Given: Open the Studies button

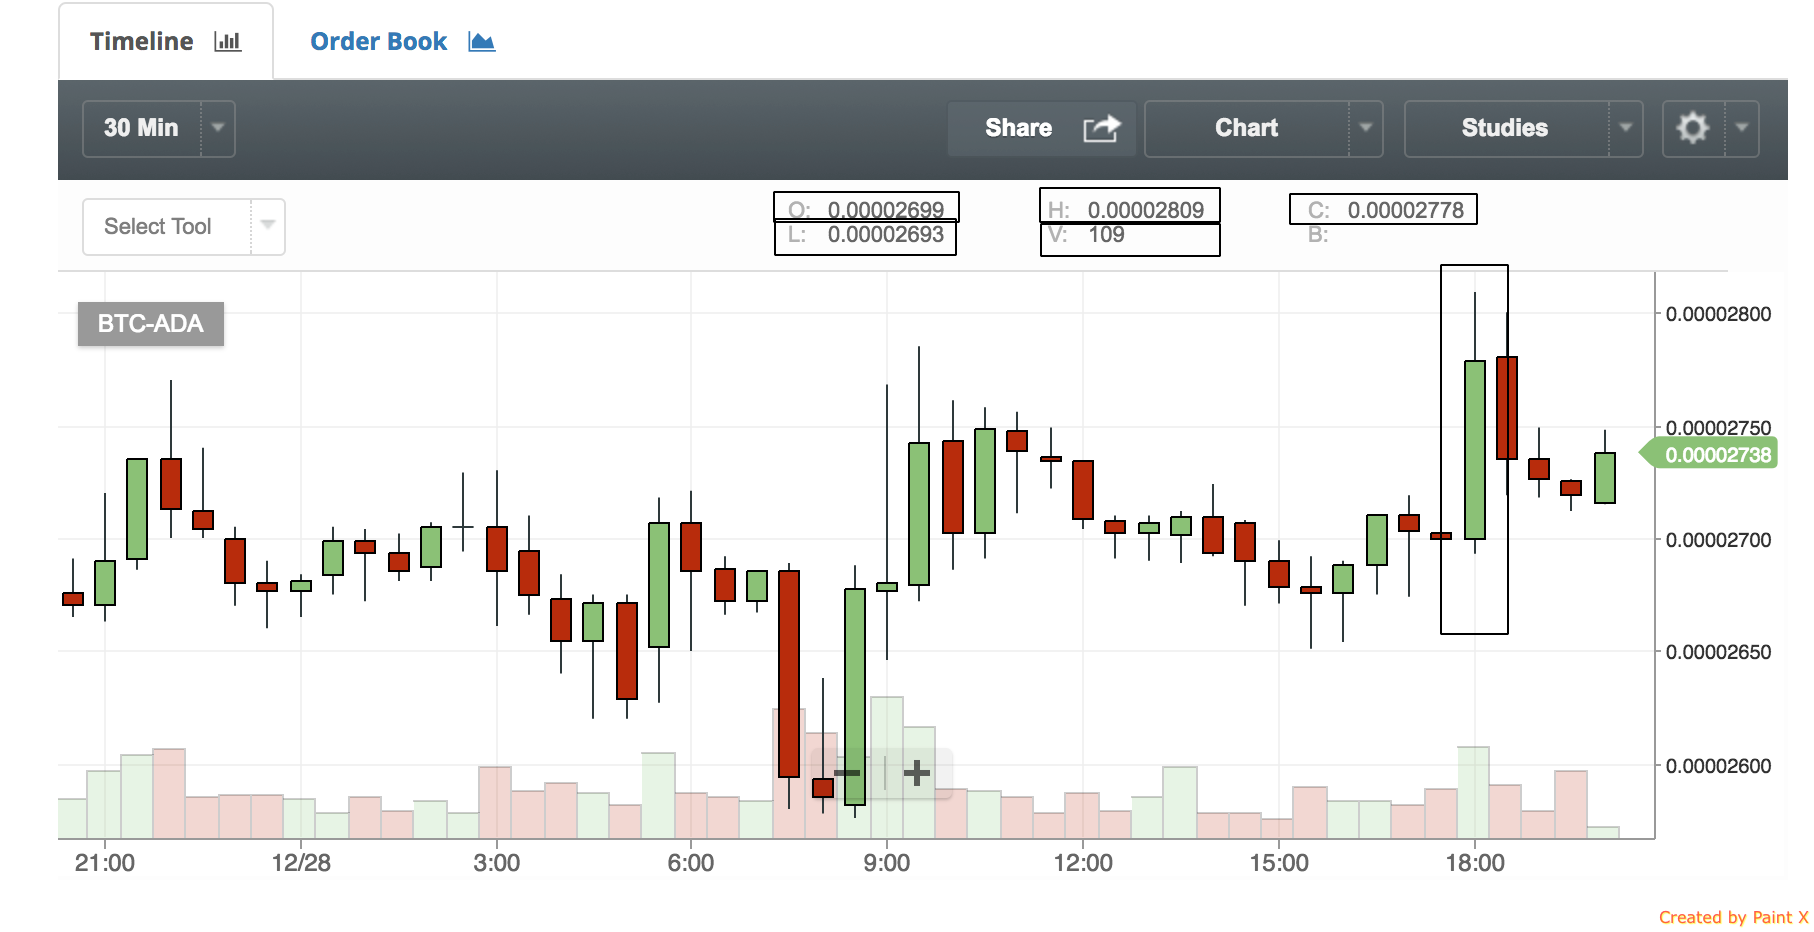Looking at the screenshot, I should (x=1505, y=128).
